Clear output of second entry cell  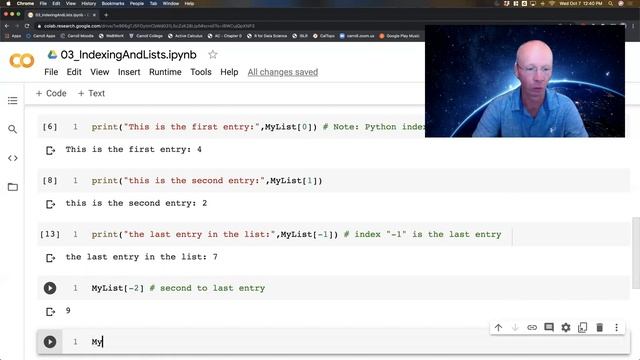click(50, 204)
